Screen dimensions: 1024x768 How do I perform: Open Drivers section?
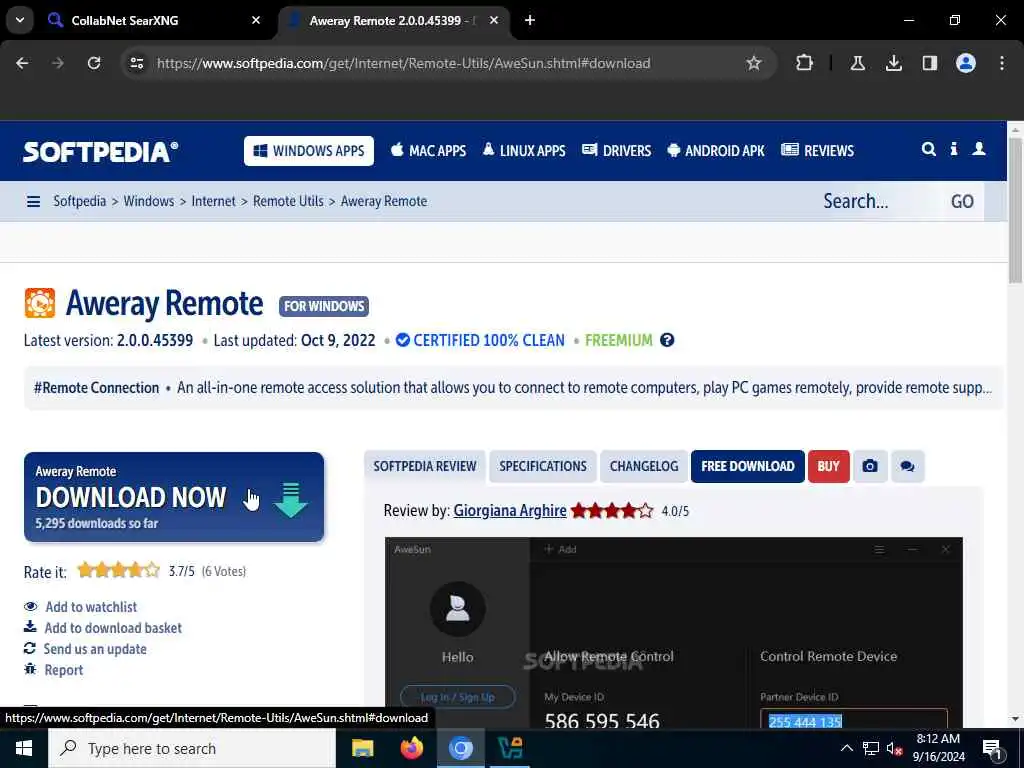[616, 151]
